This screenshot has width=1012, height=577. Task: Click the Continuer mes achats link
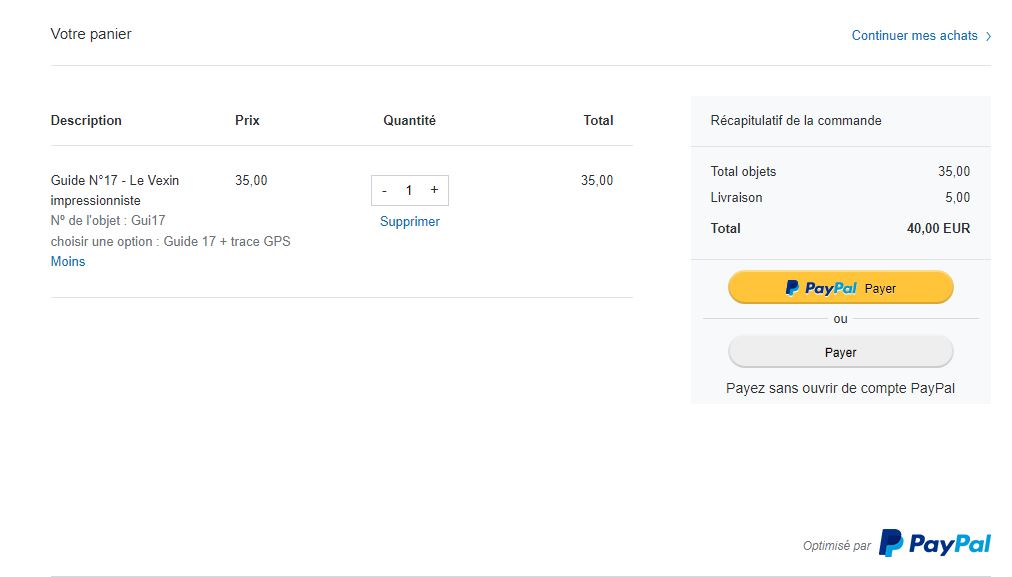point(915,35)
